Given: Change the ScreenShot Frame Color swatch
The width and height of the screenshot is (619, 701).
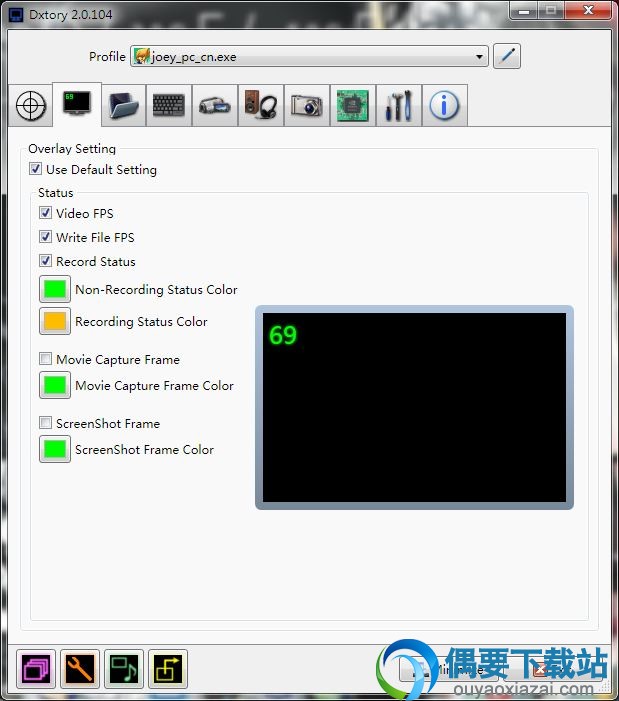Looking at the screenshot, I should pos(55,449).
